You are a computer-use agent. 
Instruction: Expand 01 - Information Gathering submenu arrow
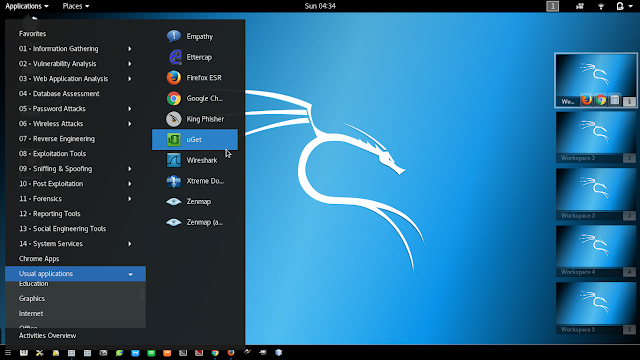tap(130, 49)
